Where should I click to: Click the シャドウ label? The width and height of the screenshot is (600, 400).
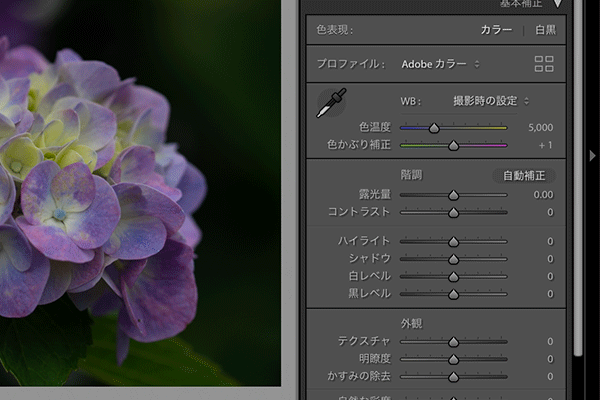coord(369,259)
